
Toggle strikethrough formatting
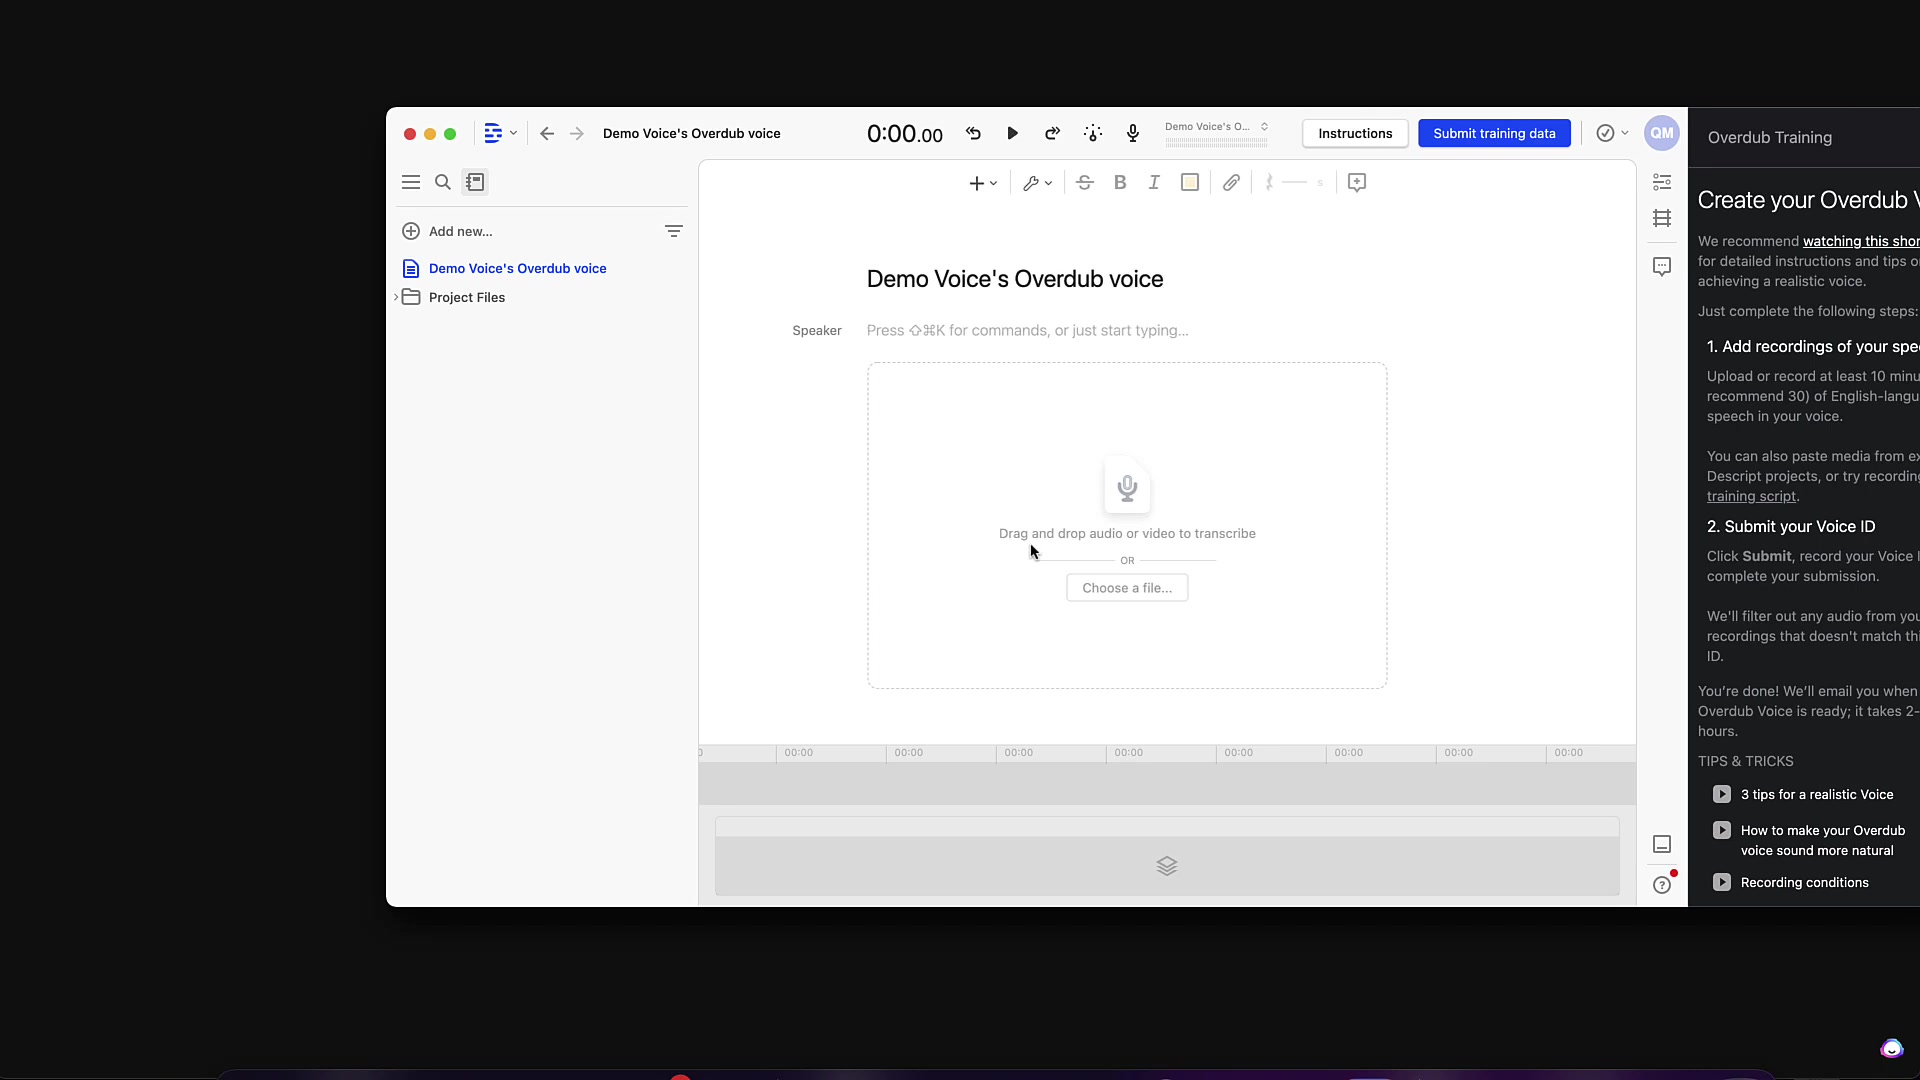coord(1085,182)
